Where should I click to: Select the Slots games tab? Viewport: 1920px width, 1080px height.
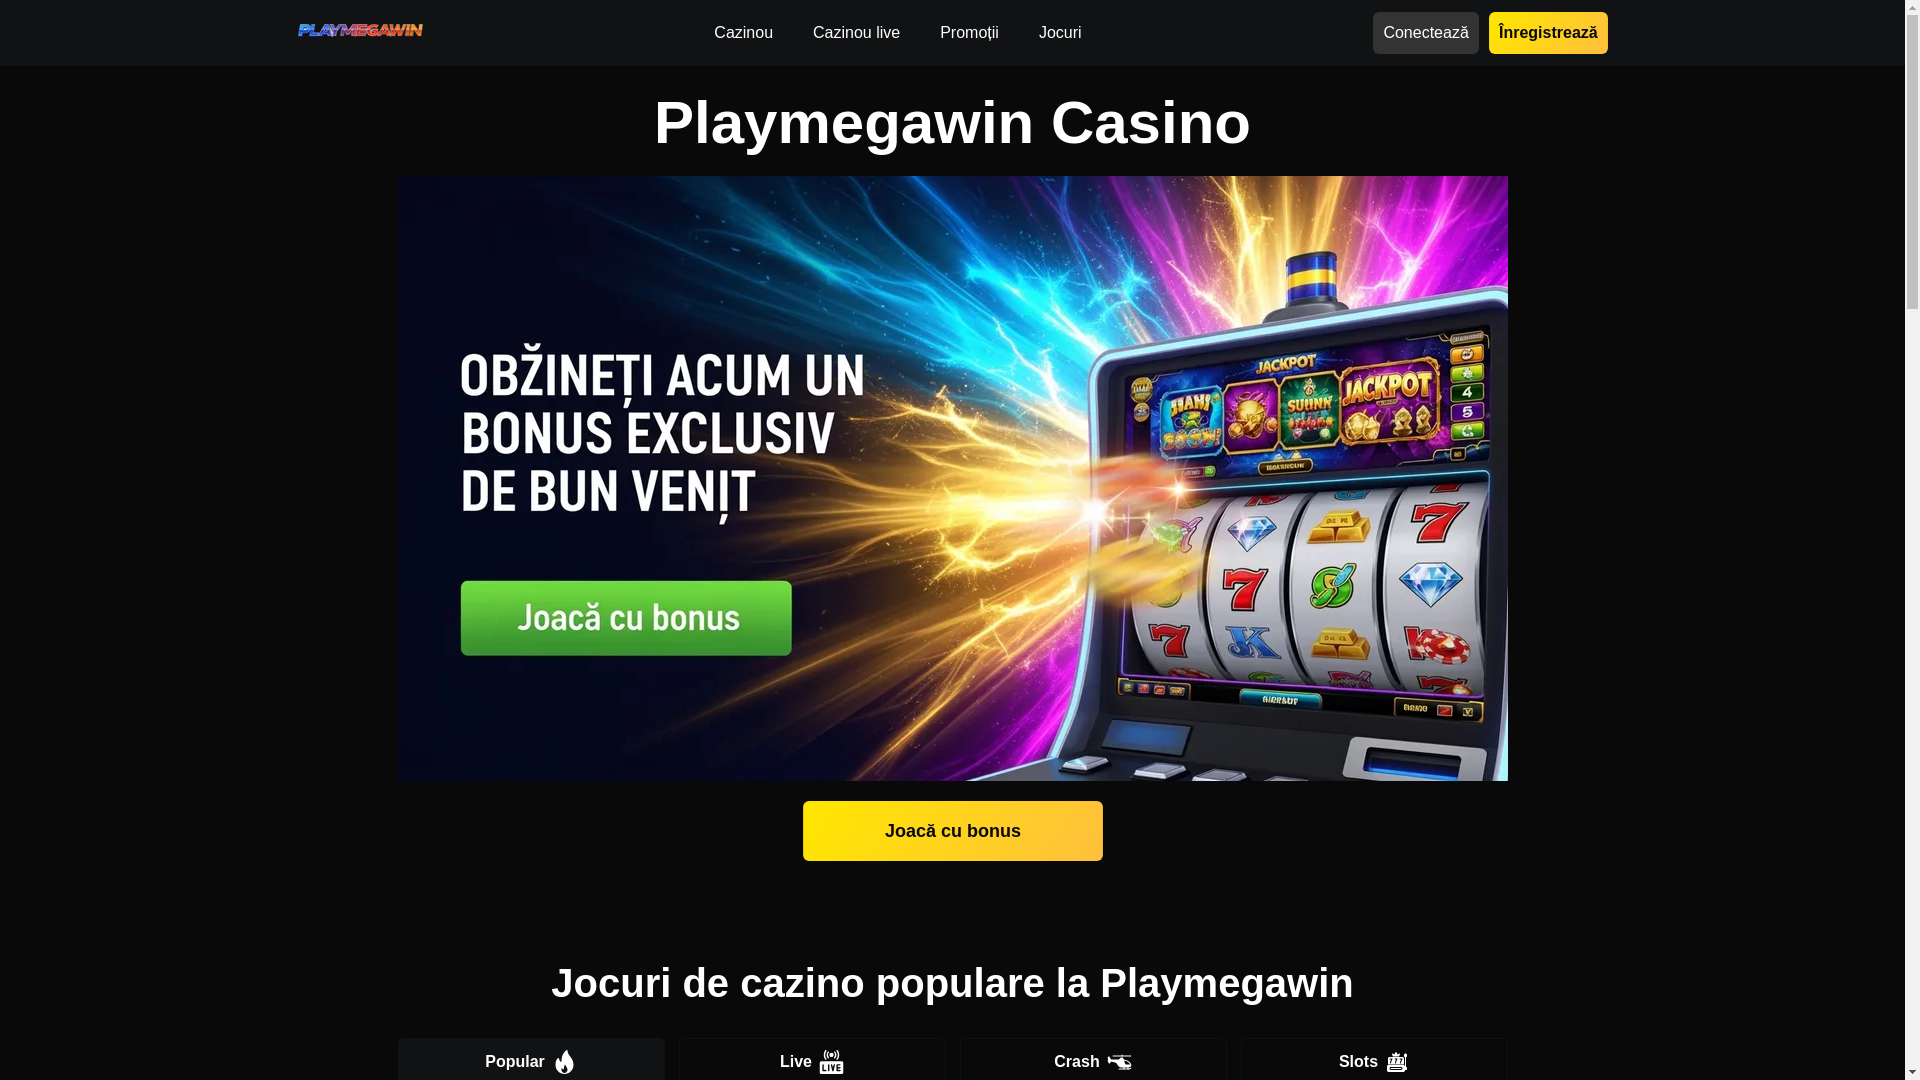1374,1060
